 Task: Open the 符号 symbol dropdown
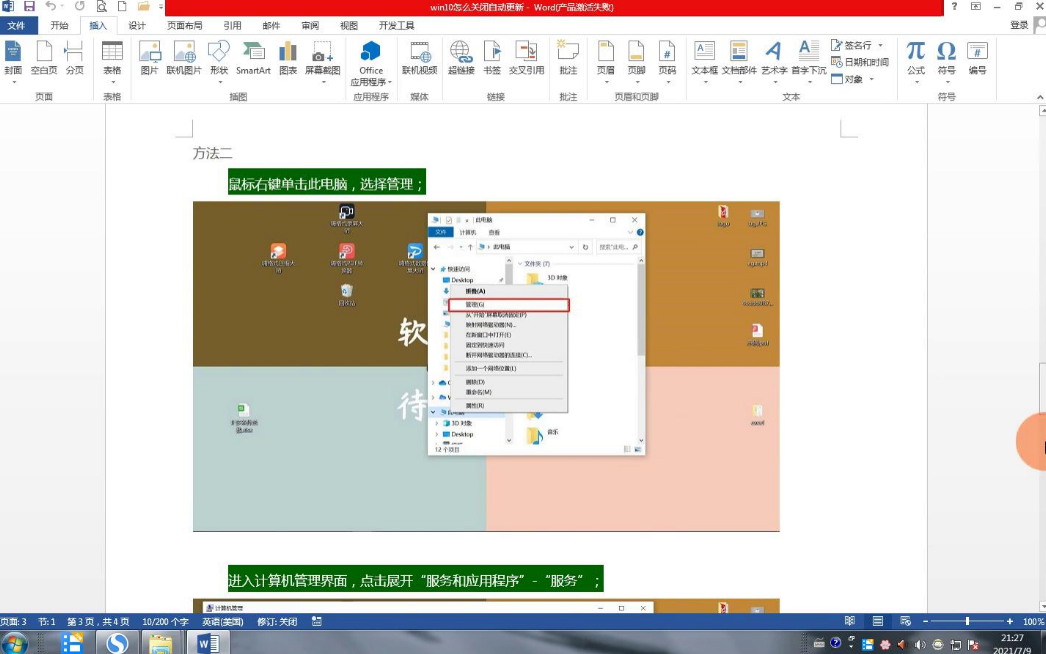click(946, 61)
